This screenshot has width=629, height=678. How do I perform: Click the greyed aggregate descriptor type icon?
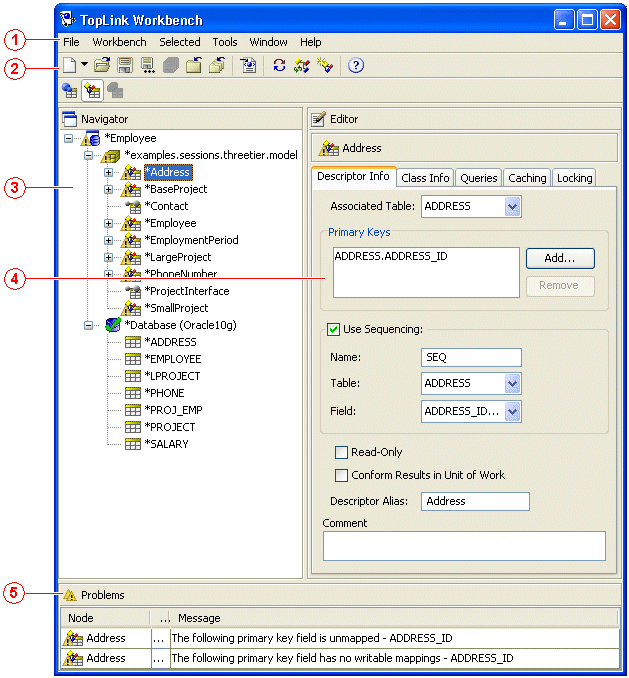[x=115, y=90]
